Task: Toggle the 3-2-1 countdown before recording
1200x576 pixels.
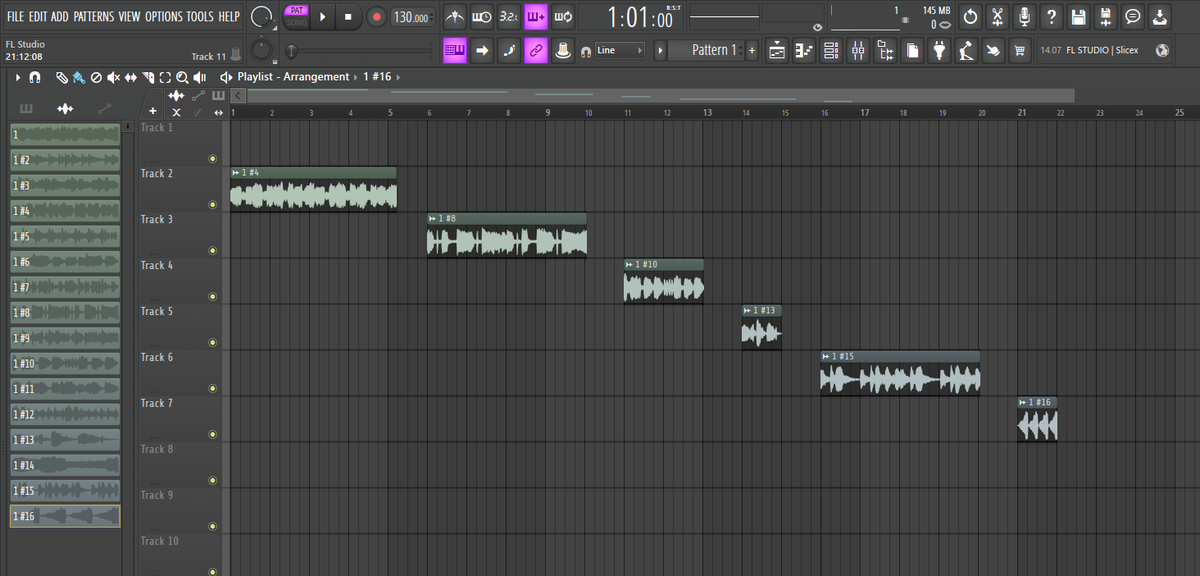Action: pos(508,17)
